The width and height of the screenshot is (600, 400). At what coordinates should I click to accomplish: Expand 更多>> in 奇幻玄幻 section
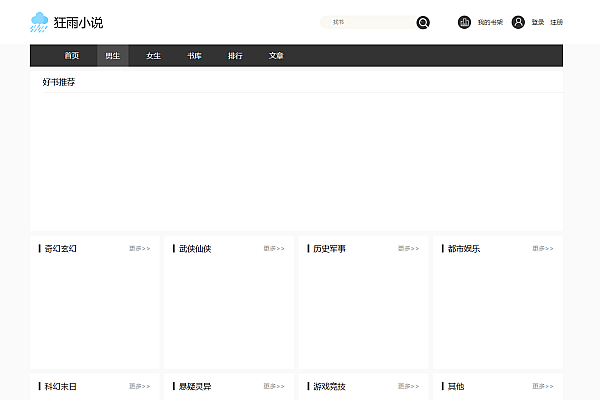[x=139, y=248]
